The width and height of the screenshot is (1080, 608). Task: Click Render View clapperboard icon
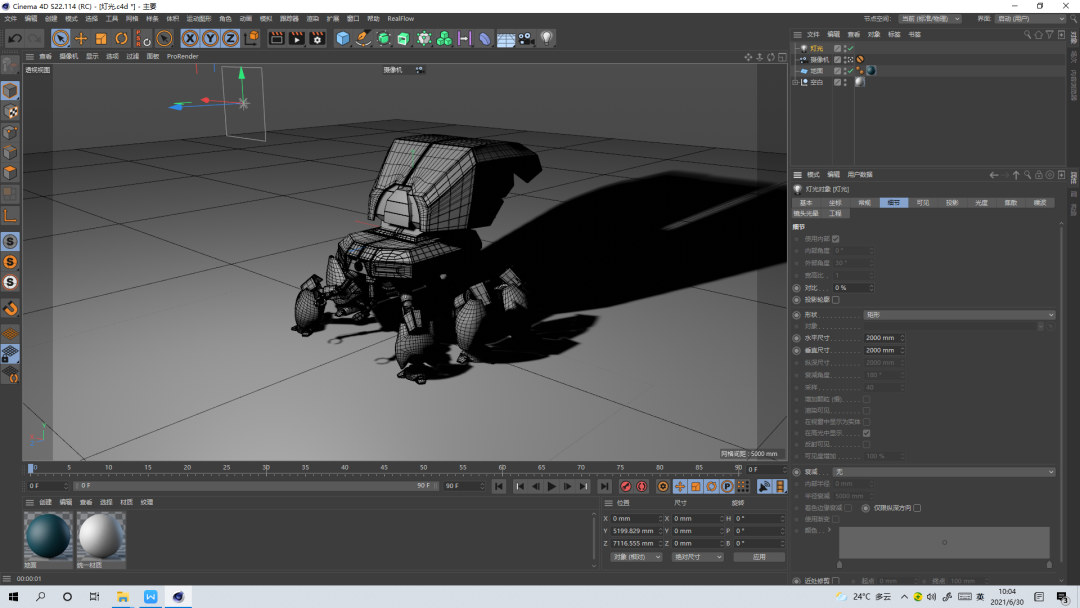pyautogui.click(x=276, y=39)
